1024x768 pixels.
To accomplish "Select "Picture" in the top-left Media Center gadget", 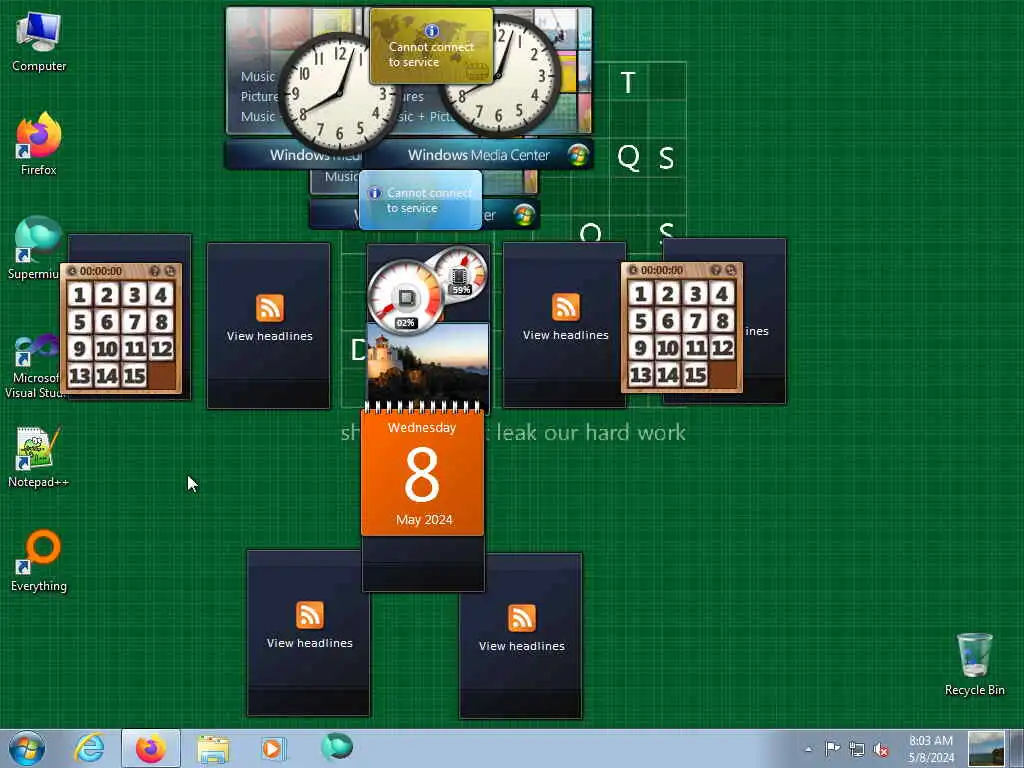I will point(259,97).
